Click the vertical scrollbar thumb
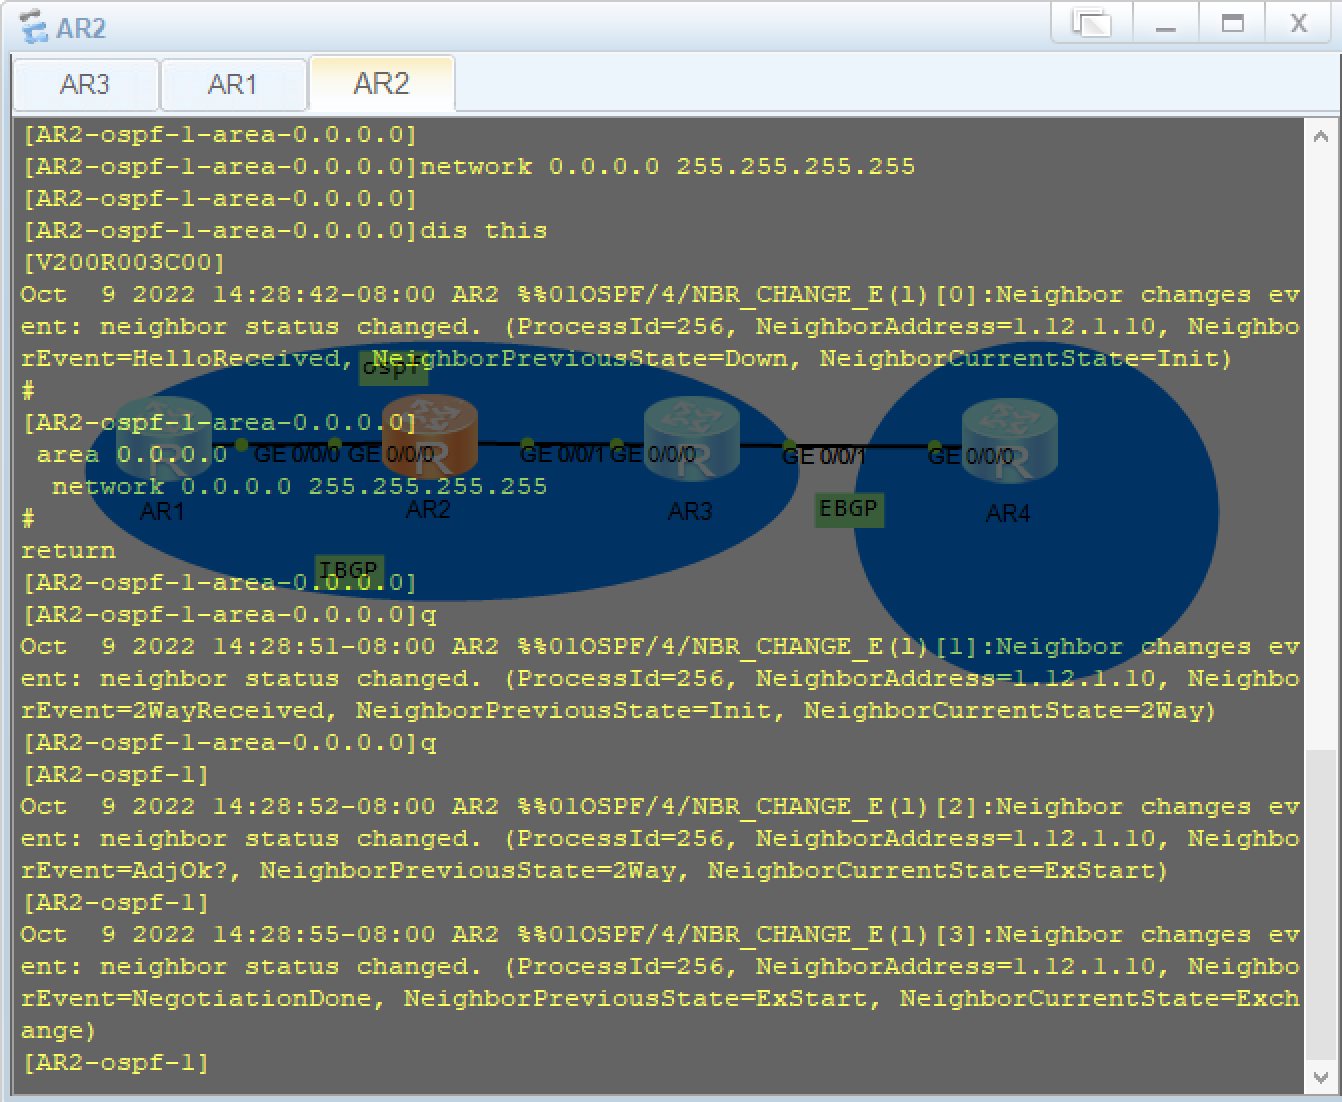The height and width of the screenshot is (1102, 1342). (1320, 906)
